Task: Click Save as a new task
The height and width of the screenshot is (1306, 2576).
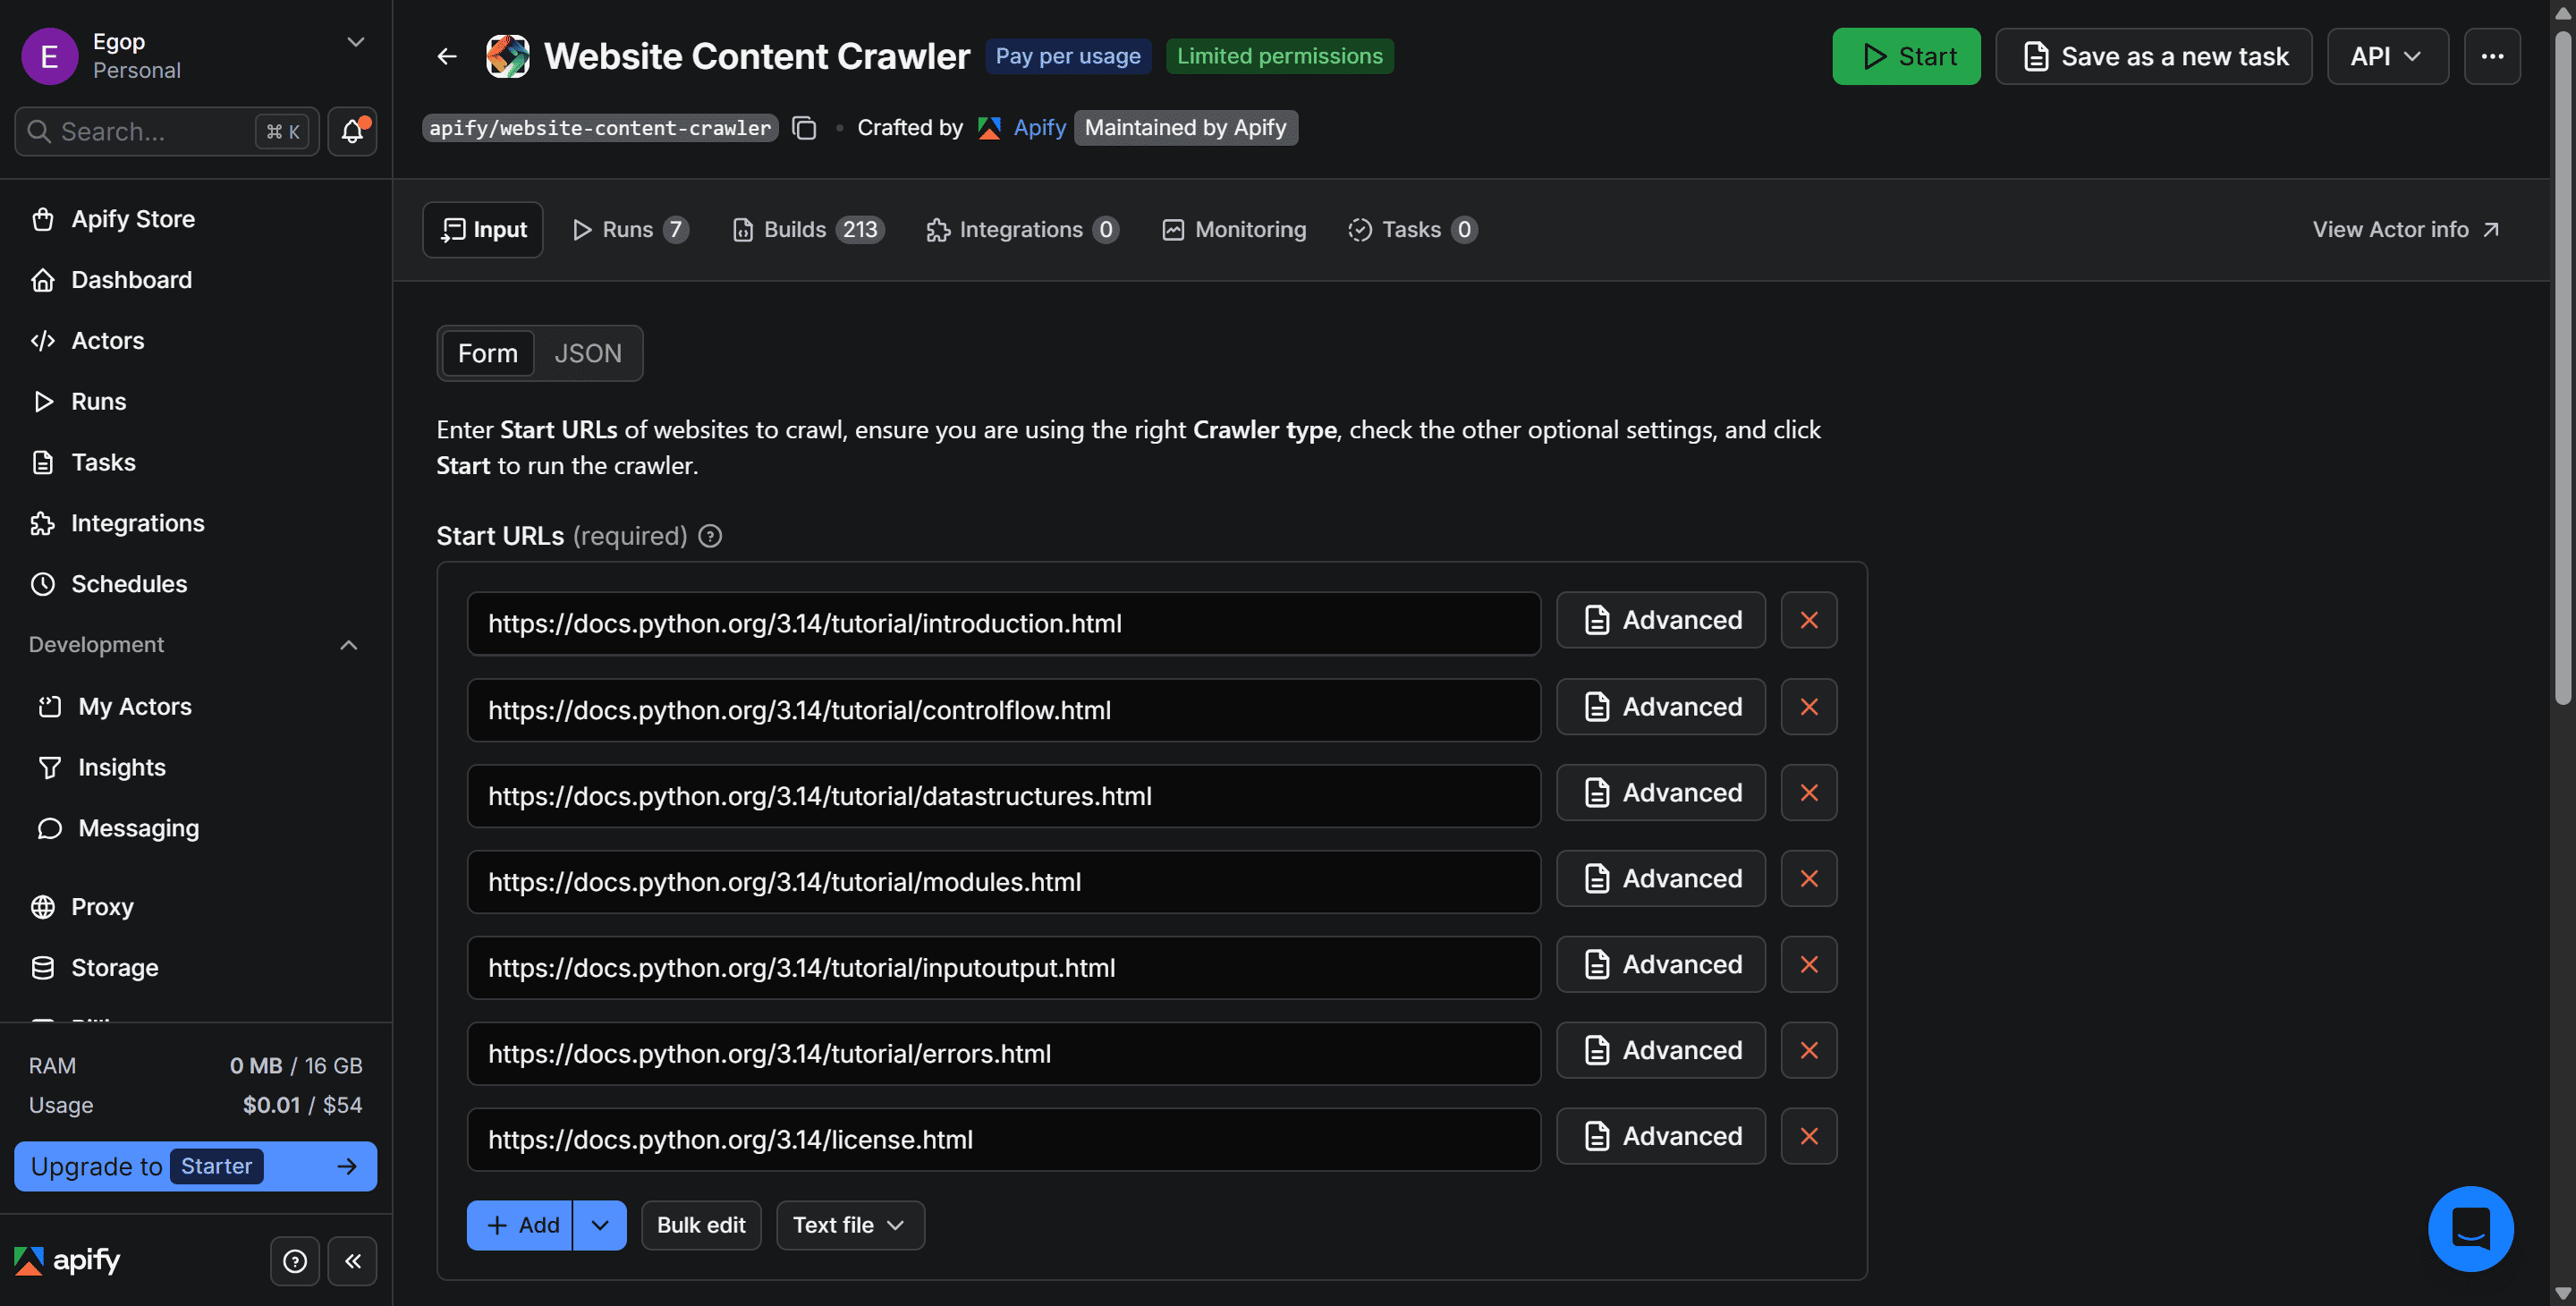Action: click(x=2154, y=56)
